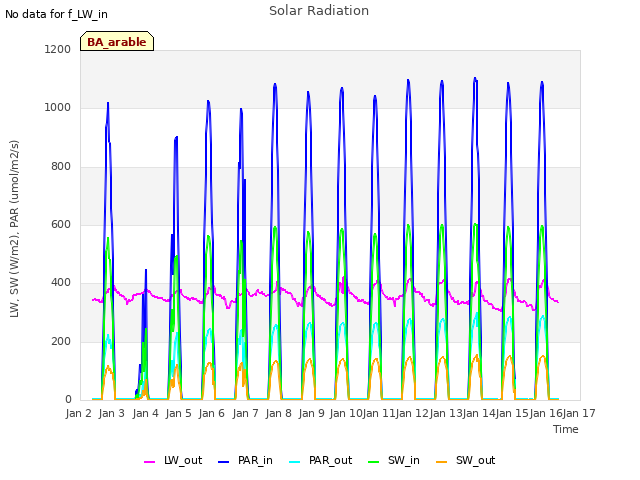
Task: Click the Jan 12 x-axis tick label
Action: click(x=412, y=413)
